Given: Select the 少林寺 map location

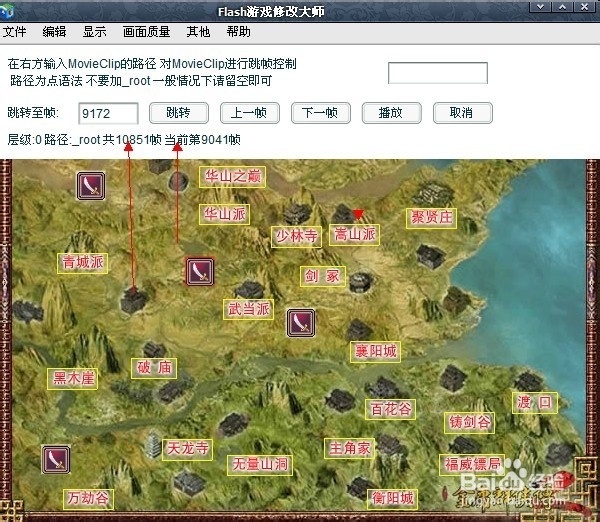Looking at the screenshot, I should (297, 237).
